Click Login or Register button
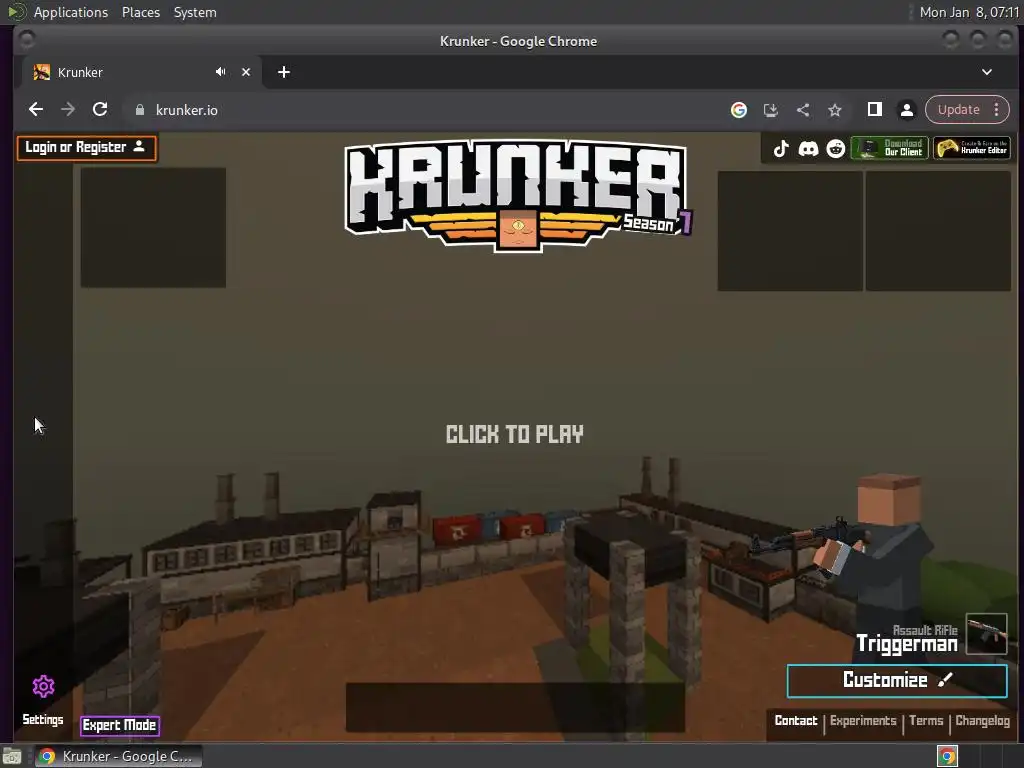1024x768 pixels. click(87, 148)
